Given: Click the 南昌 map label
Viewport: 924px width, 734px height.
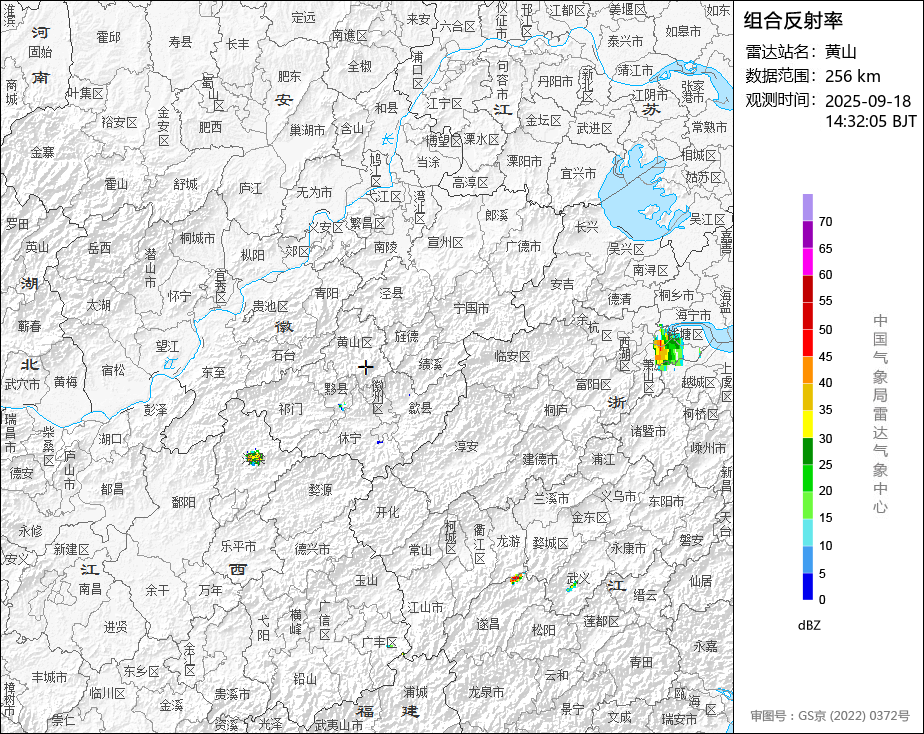Looking at the screenshot, I should (90, 588).
